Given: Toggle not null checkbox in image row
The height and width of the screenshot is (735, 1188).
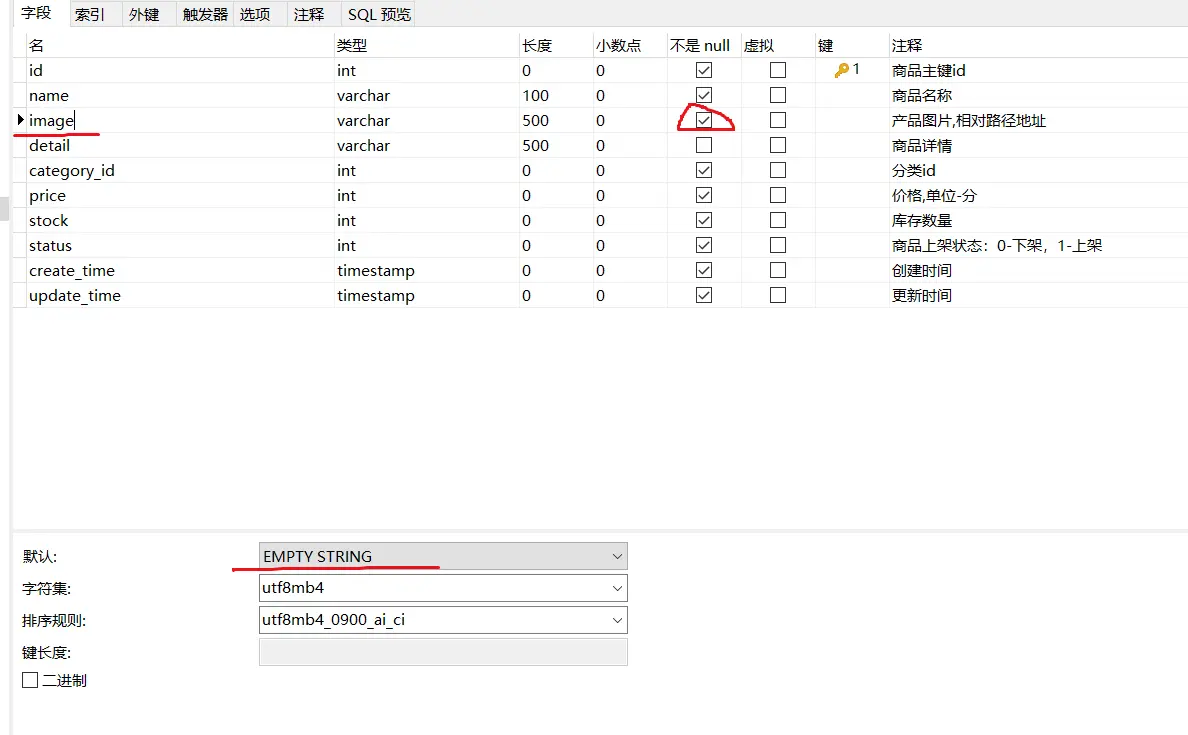Looking at the screenshot, I should click(704, 120).
